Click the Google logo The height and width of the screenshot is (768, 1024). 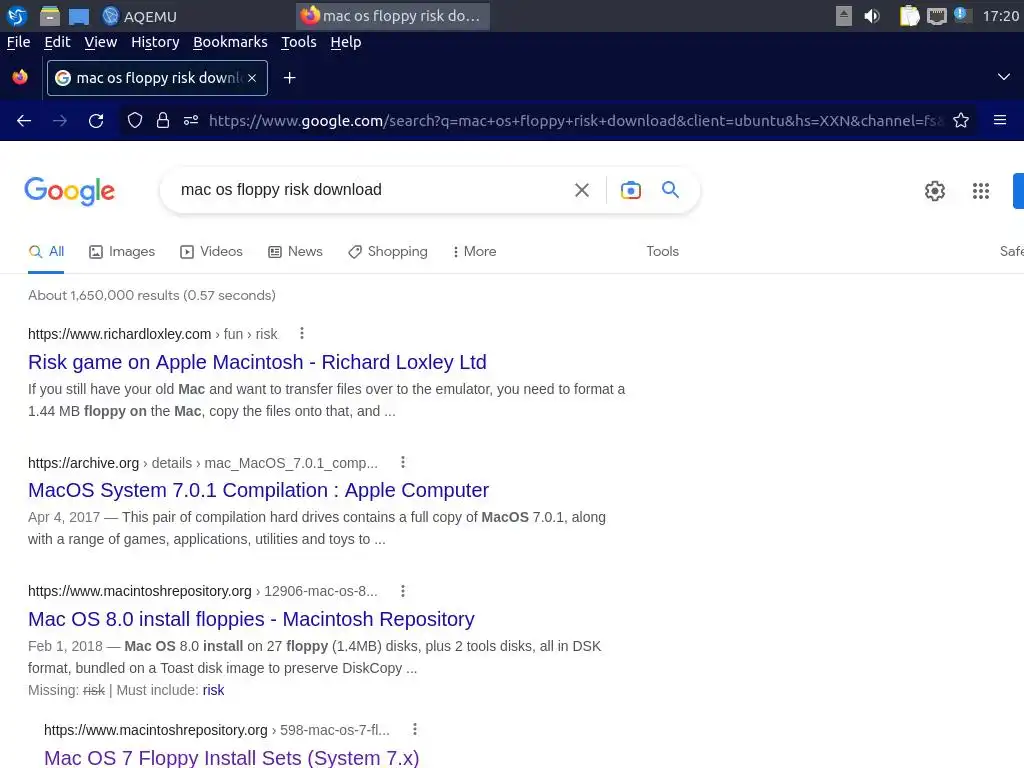70,191
